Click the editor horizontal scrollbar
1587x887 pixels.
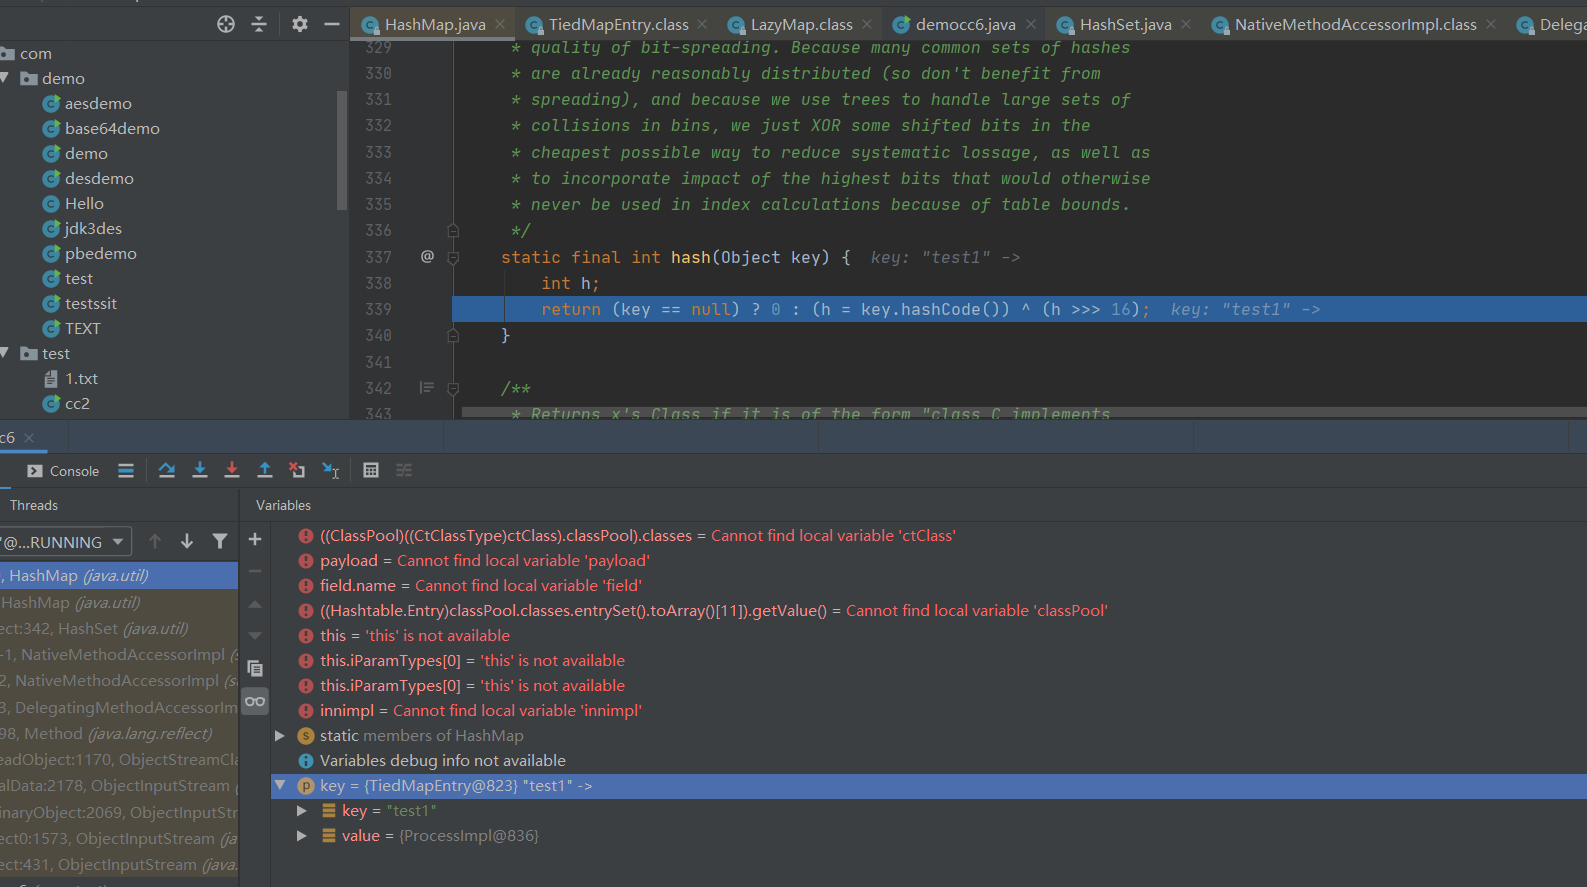pyautogui.click(x=1024, y=412)
